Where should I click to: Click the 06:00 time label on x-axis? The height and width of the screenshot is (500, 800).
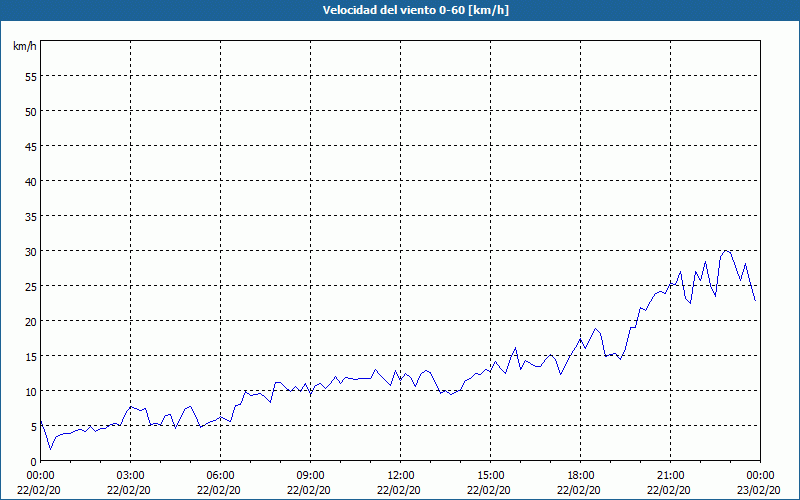coord(220,476)
